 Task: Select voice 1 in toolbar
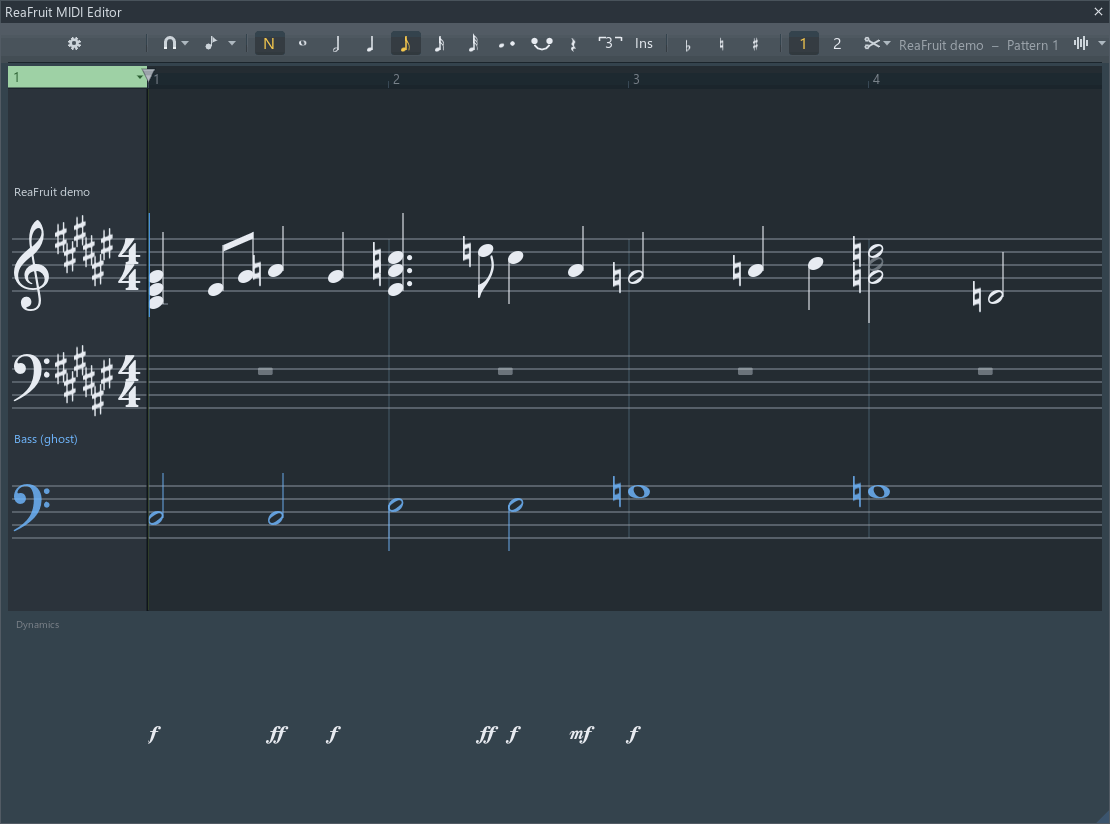[x=803, y=44]
